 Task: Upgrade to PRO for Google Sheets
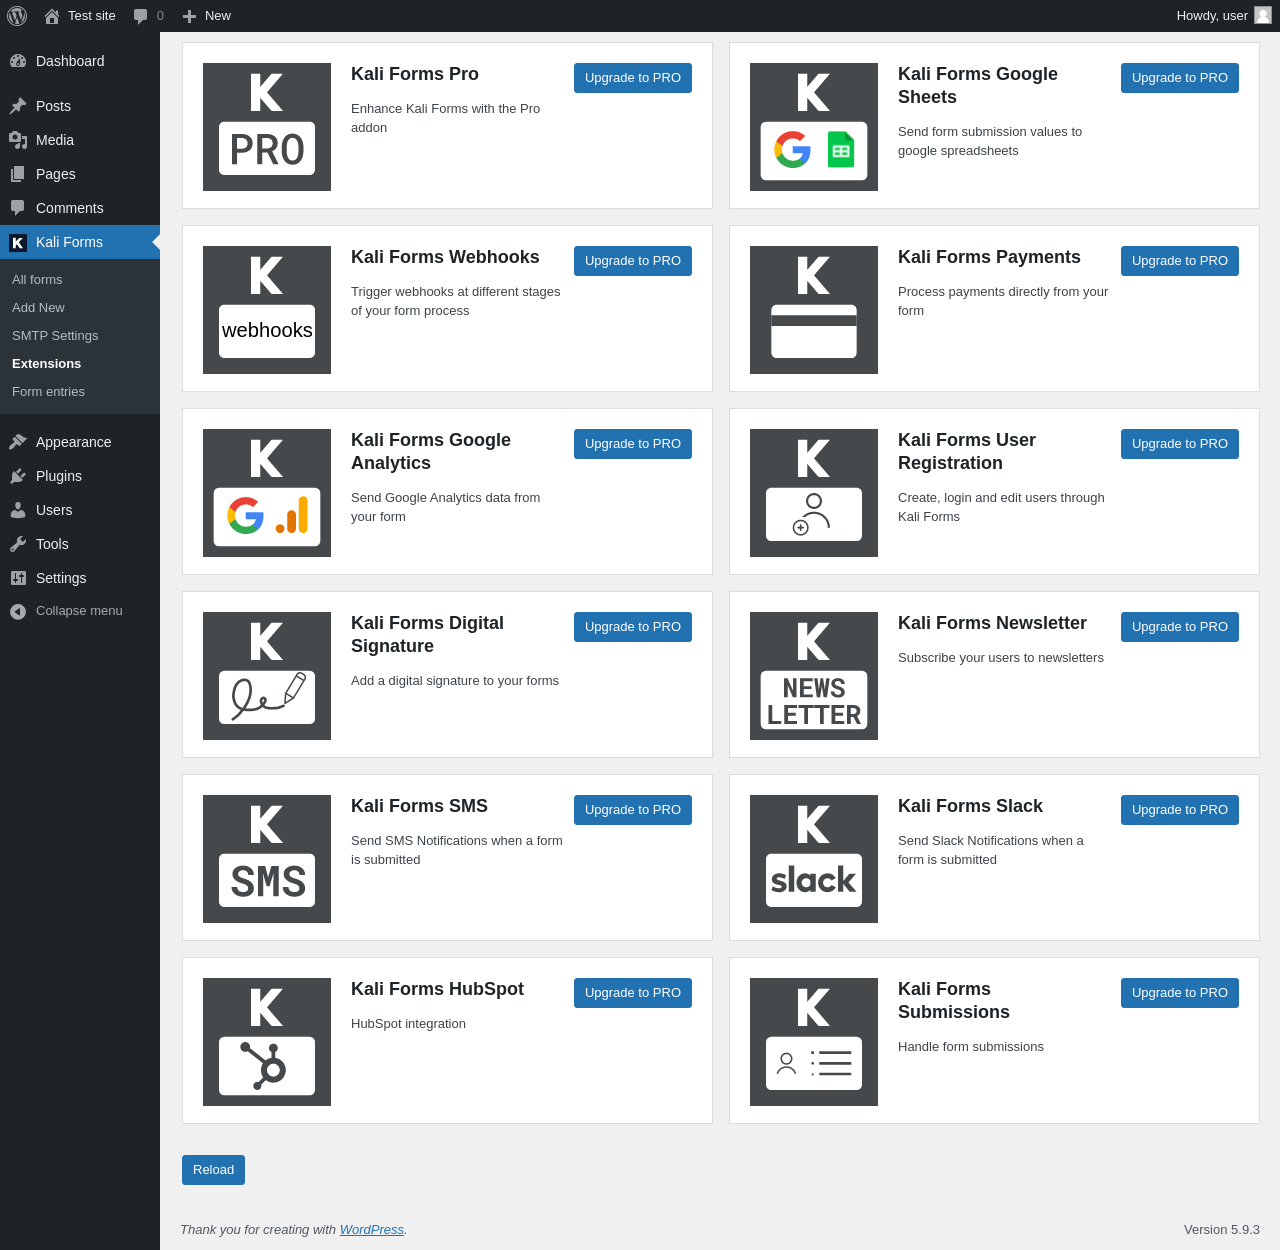pyautogui.click(x=1180, y=78)
